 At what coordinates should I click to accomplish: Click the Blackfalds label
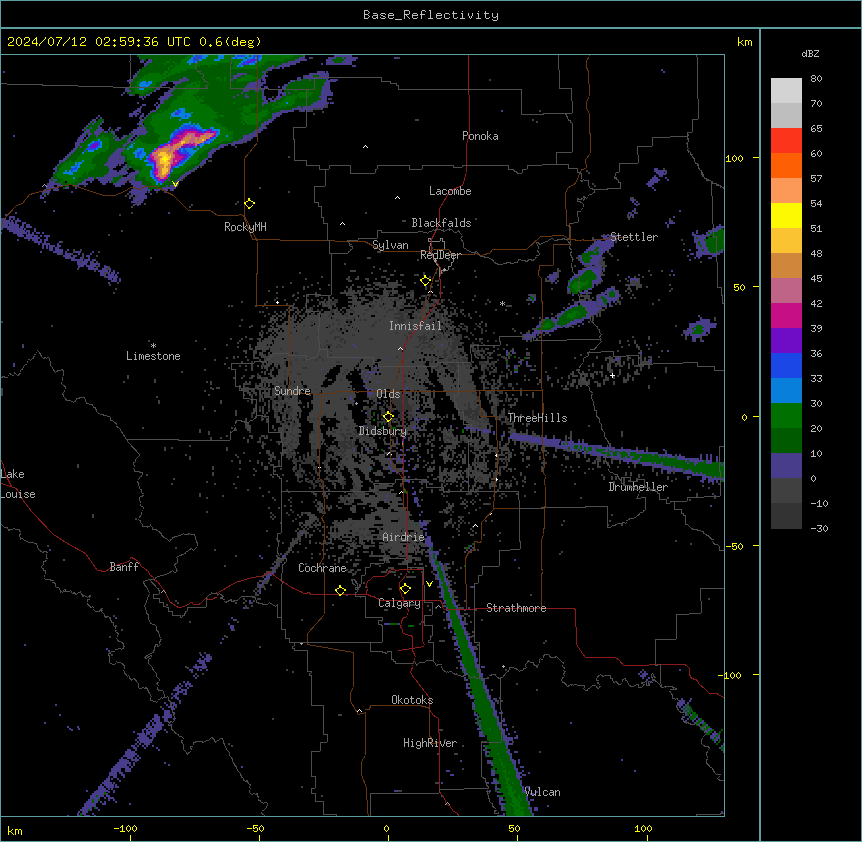441,223
